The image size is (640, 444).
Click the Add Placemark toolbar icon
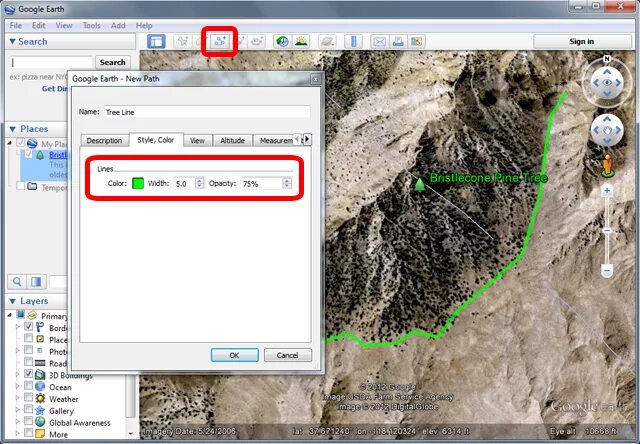click(x=182, y=41)
